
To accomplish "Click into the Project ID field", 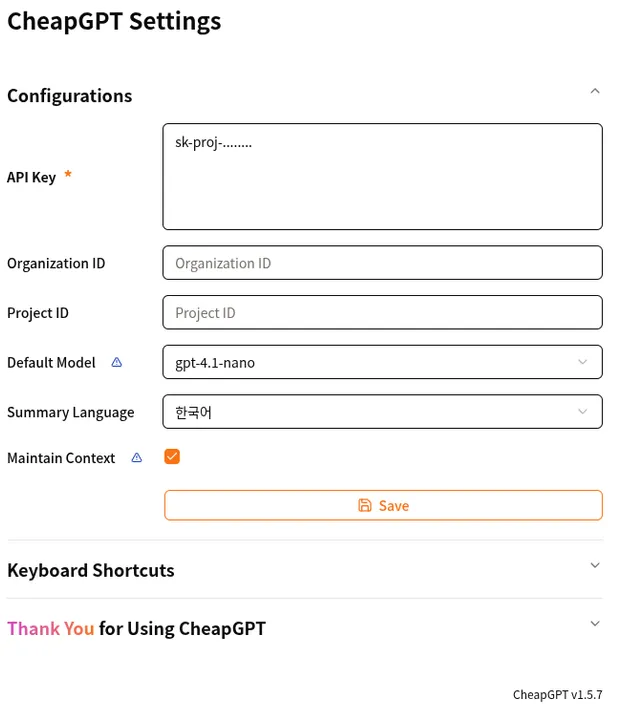I will pyautogui.click(x=382, y=312).
